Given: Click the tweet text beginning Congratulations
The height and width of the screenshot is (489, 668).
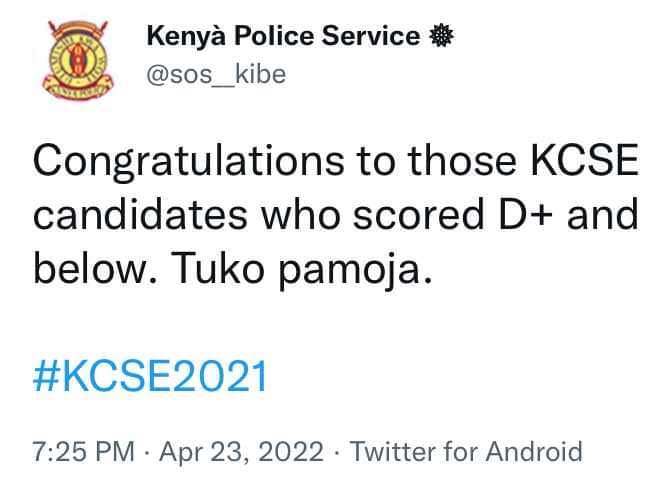Looking at the screenshot, I should (x=336, y=216).
